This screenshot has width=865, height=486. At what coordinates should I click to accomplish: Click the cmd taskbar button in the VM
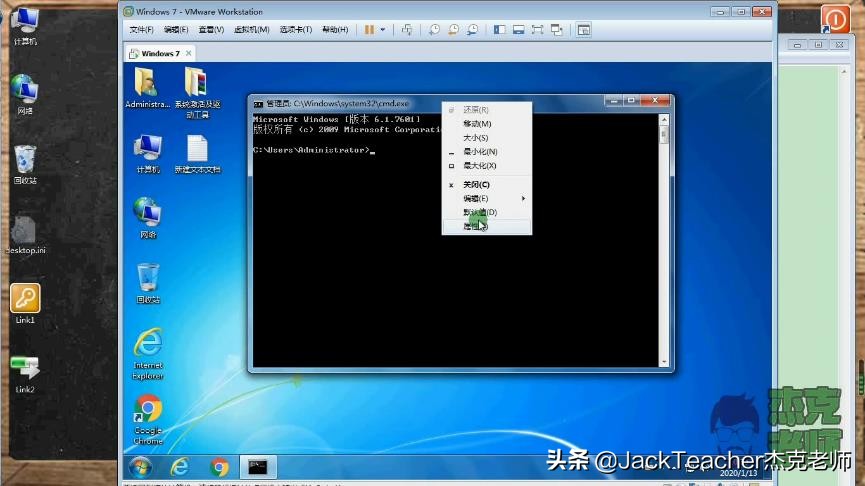(258, 467)
